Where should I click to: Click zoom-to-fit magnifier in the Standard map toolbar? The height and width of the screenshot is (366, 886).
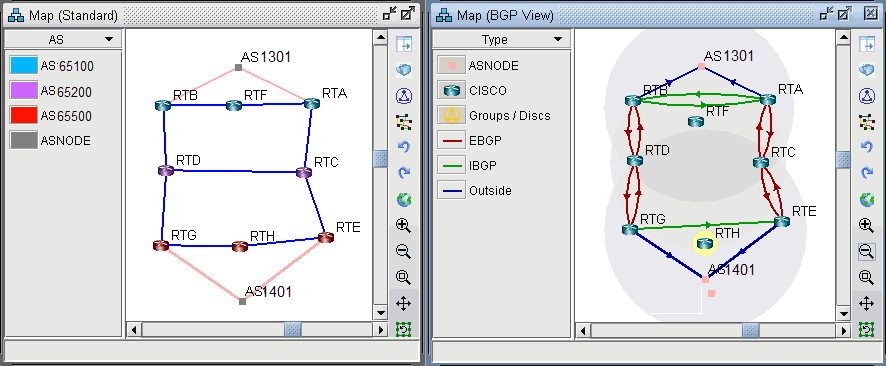(403, 277)
